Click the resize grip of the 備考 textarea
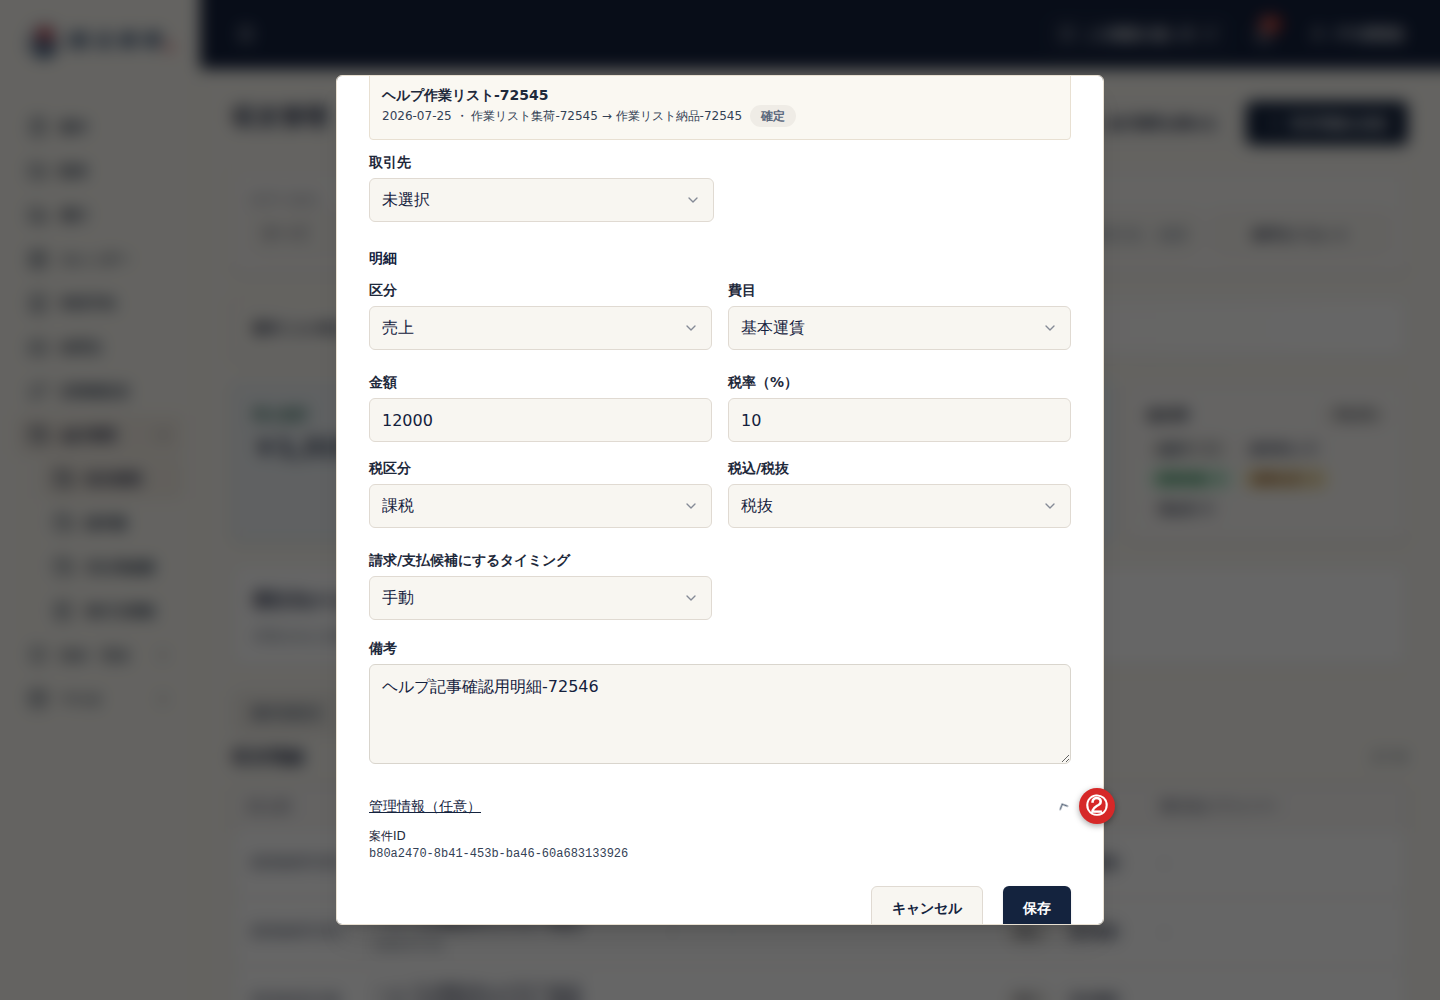Viewport: 1440px width, 1000px height. pyautogui.click(x=1065, y=758)
